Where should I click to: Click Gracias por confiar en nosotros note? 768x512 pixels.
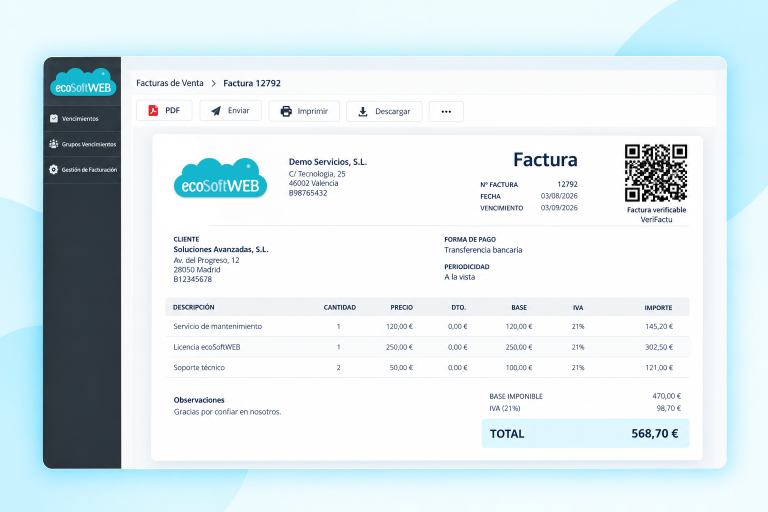click(227, 412)
